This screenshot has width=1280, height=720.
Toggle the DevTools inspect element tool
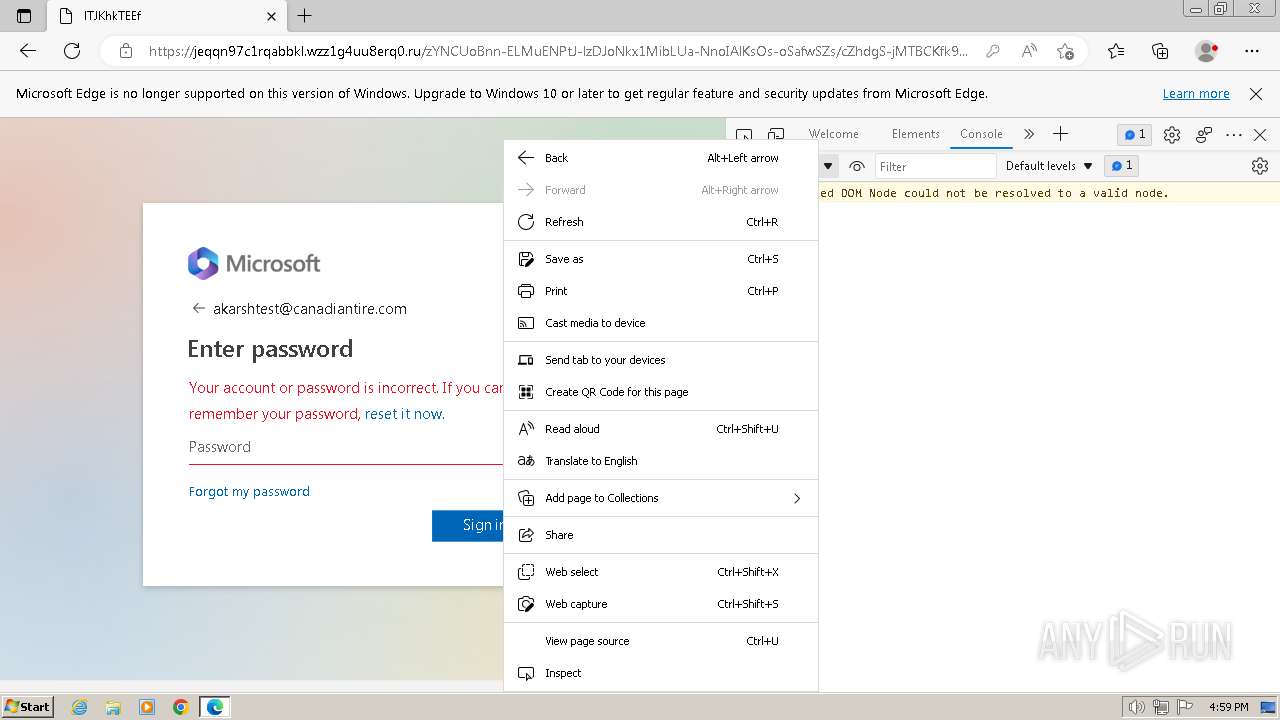pyautogui.click(x=744, y=135)
